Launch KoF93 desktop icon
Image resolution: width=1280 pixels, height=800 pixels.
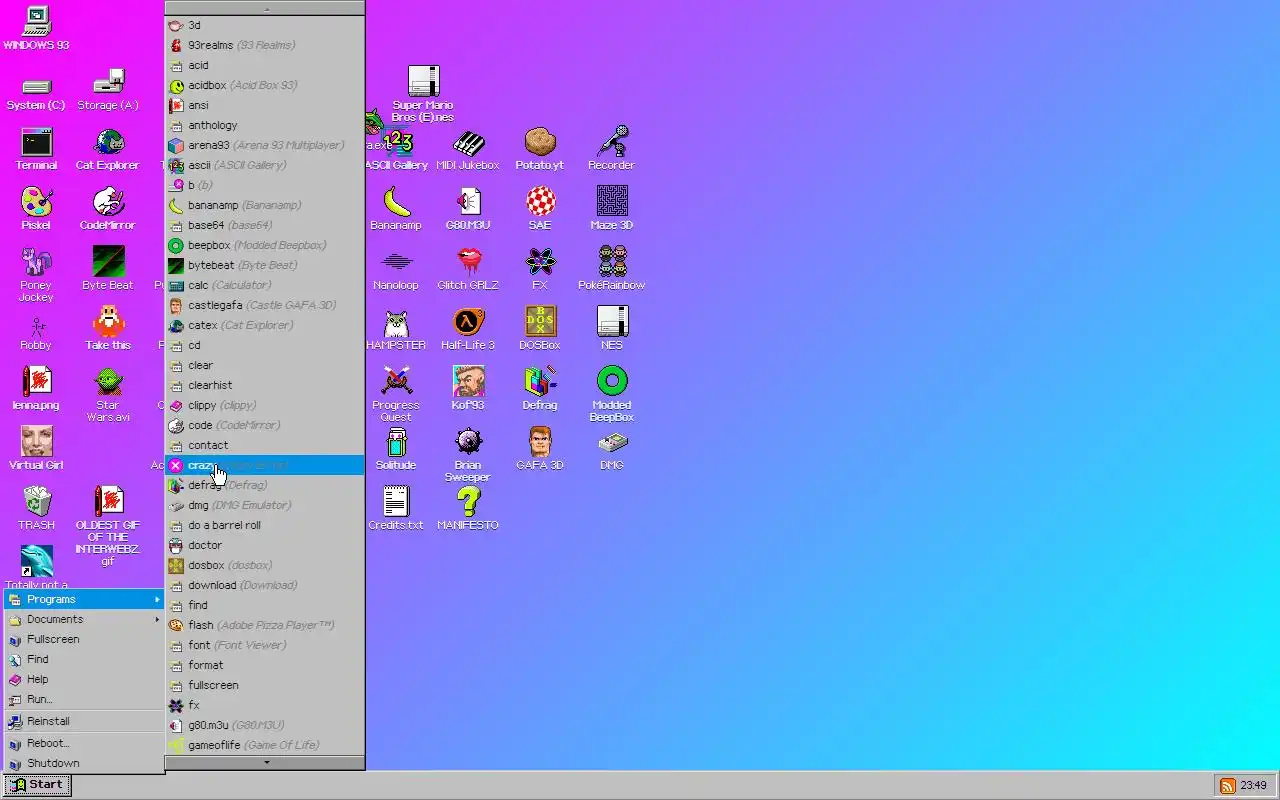468,390
